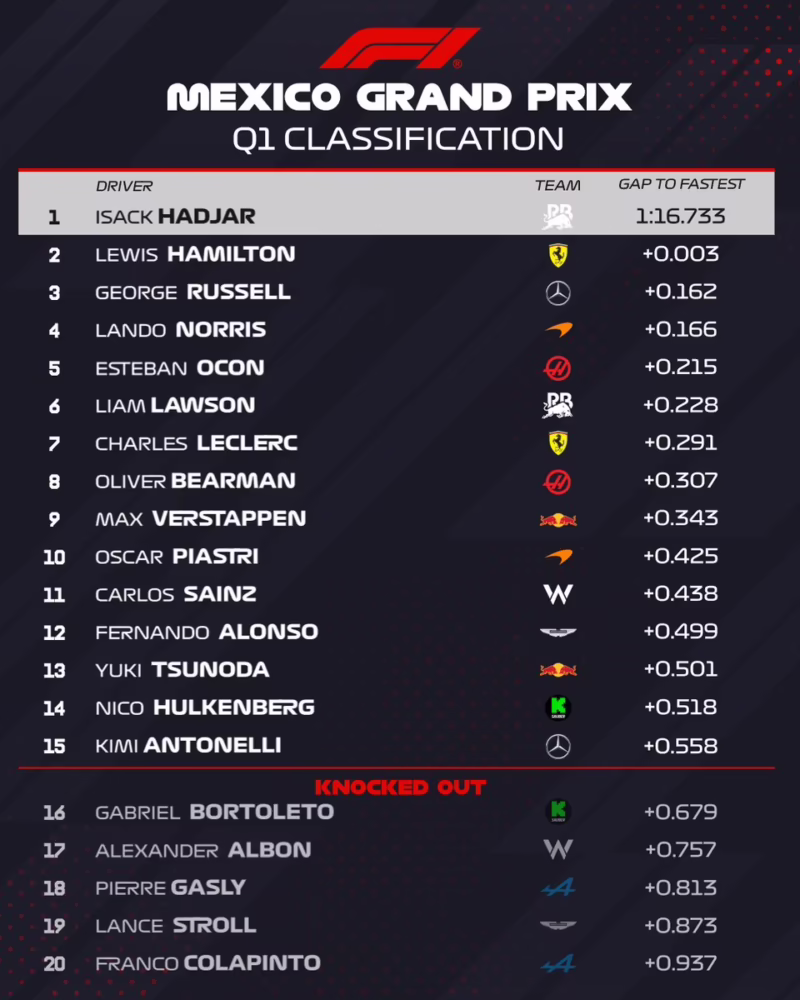Click the McLaren logo beside Lando Norris
Viewport: 800px width, 1000px height.
557,330
